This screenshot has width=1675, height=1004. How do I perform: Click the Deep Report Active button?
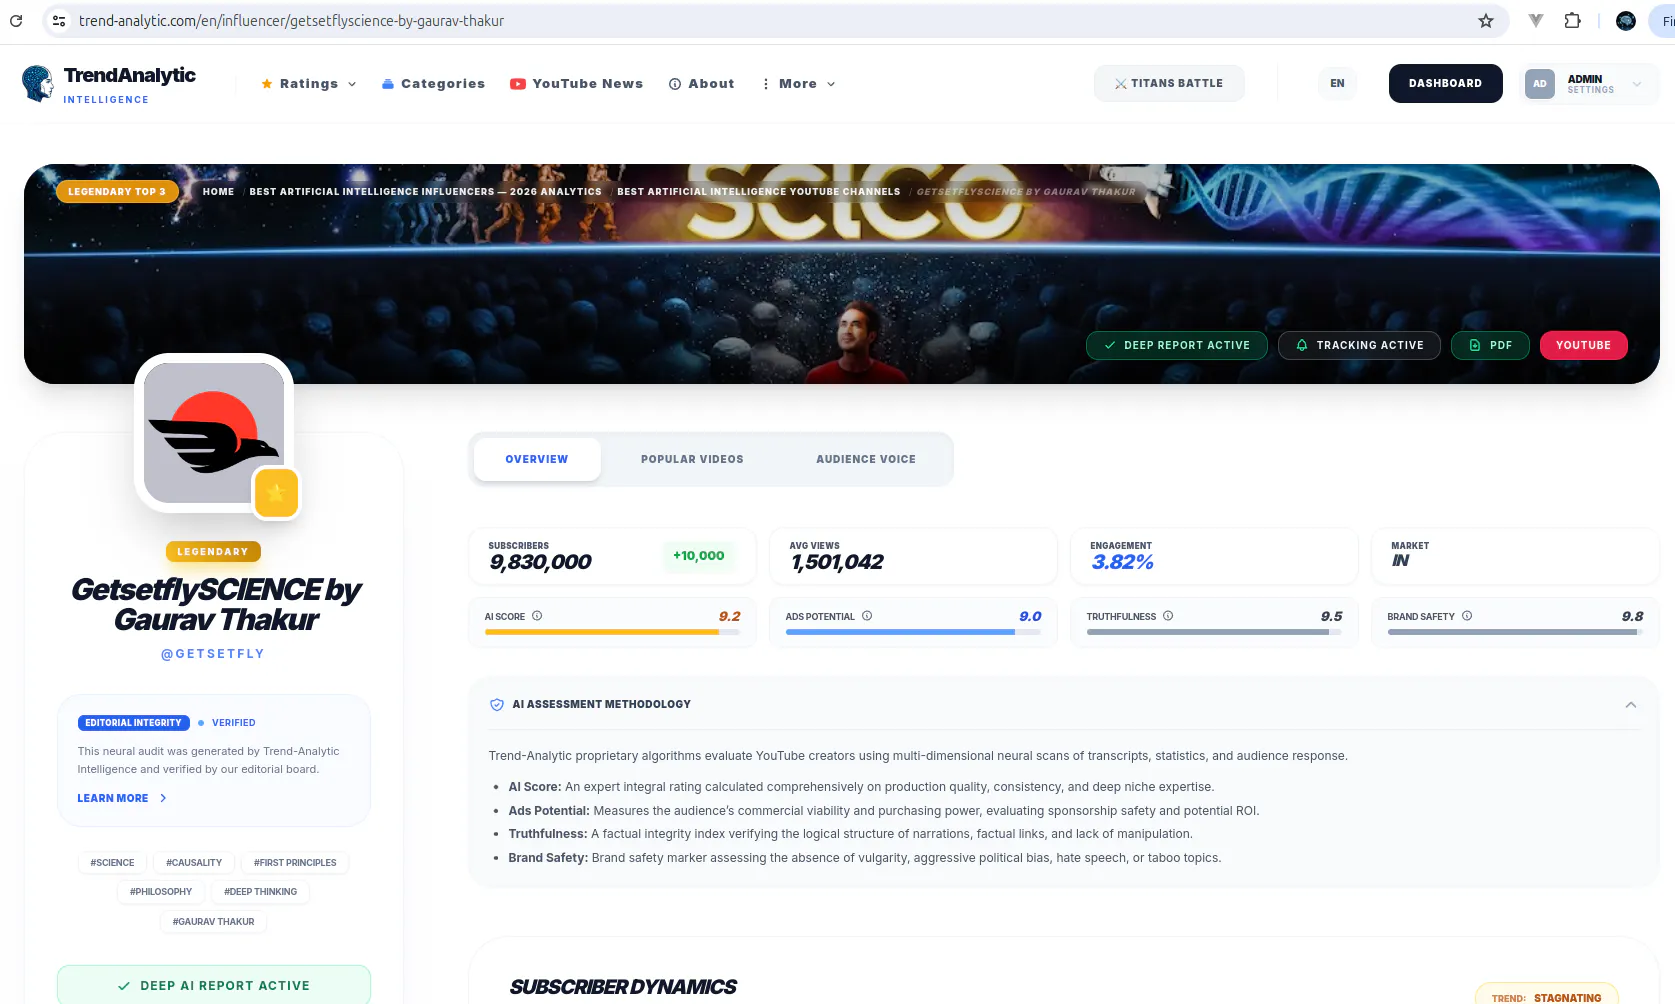click(x=1177, y=345)
